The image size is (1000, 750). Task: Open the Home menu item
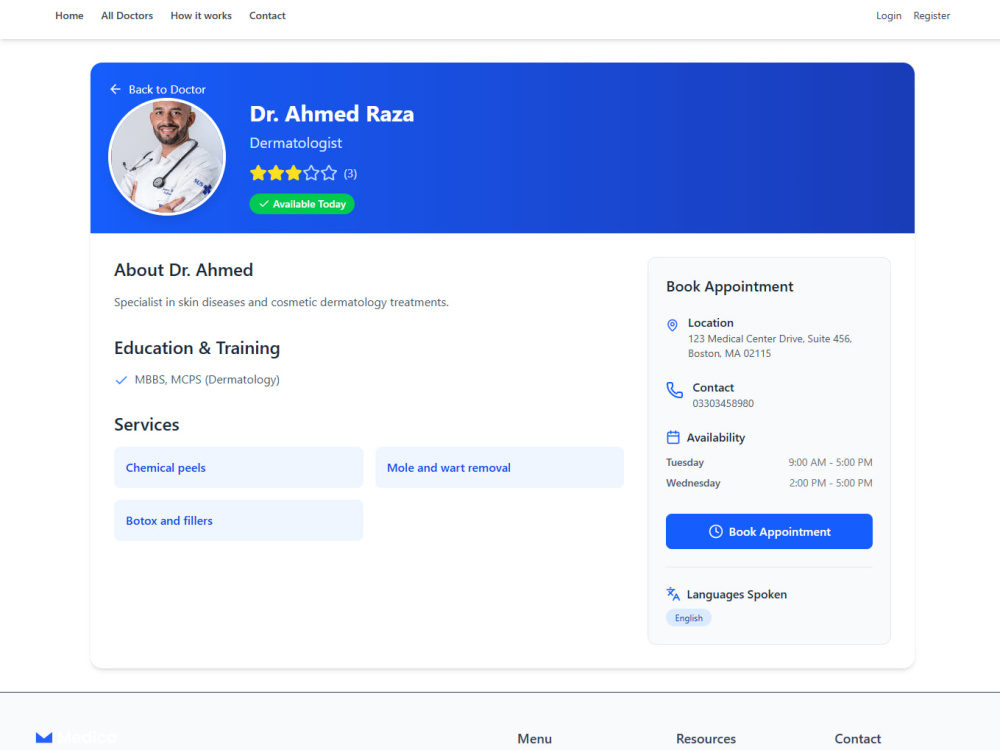click(69, 15)
